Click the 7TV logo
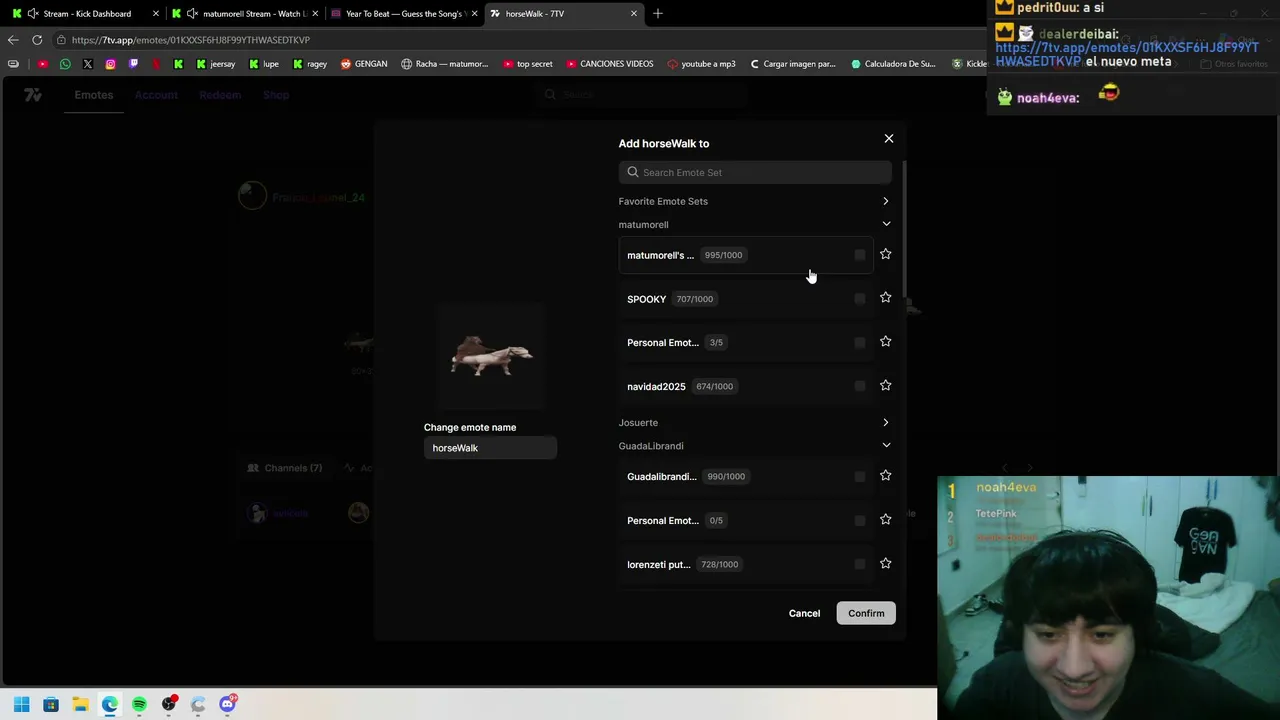Image resolution: width=1280 pixels, height=720 pixels. coord(33,95)
